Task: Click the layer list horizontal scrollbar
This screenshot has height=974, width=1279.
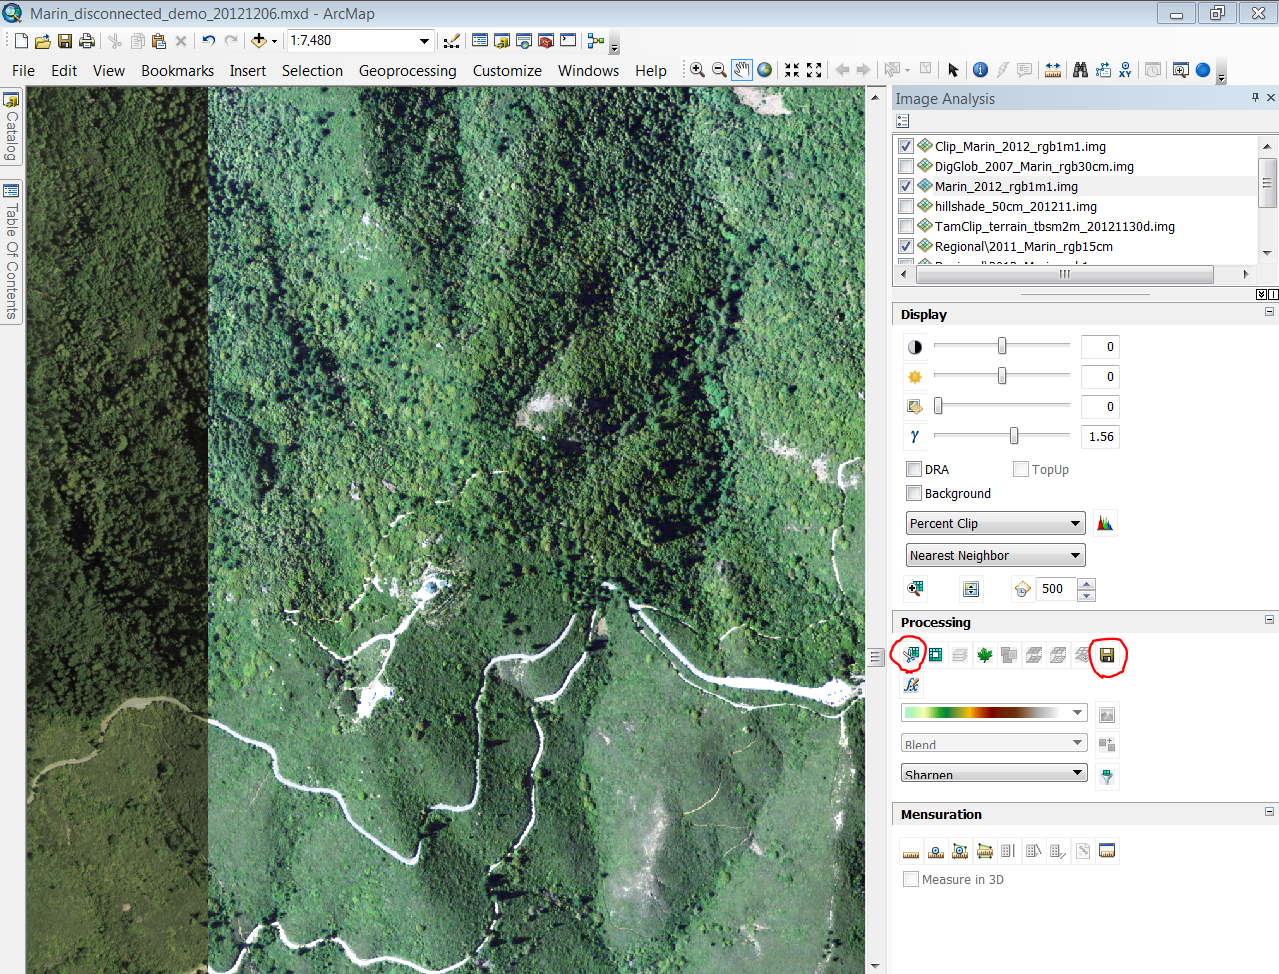Action: tap(1065, 274)
